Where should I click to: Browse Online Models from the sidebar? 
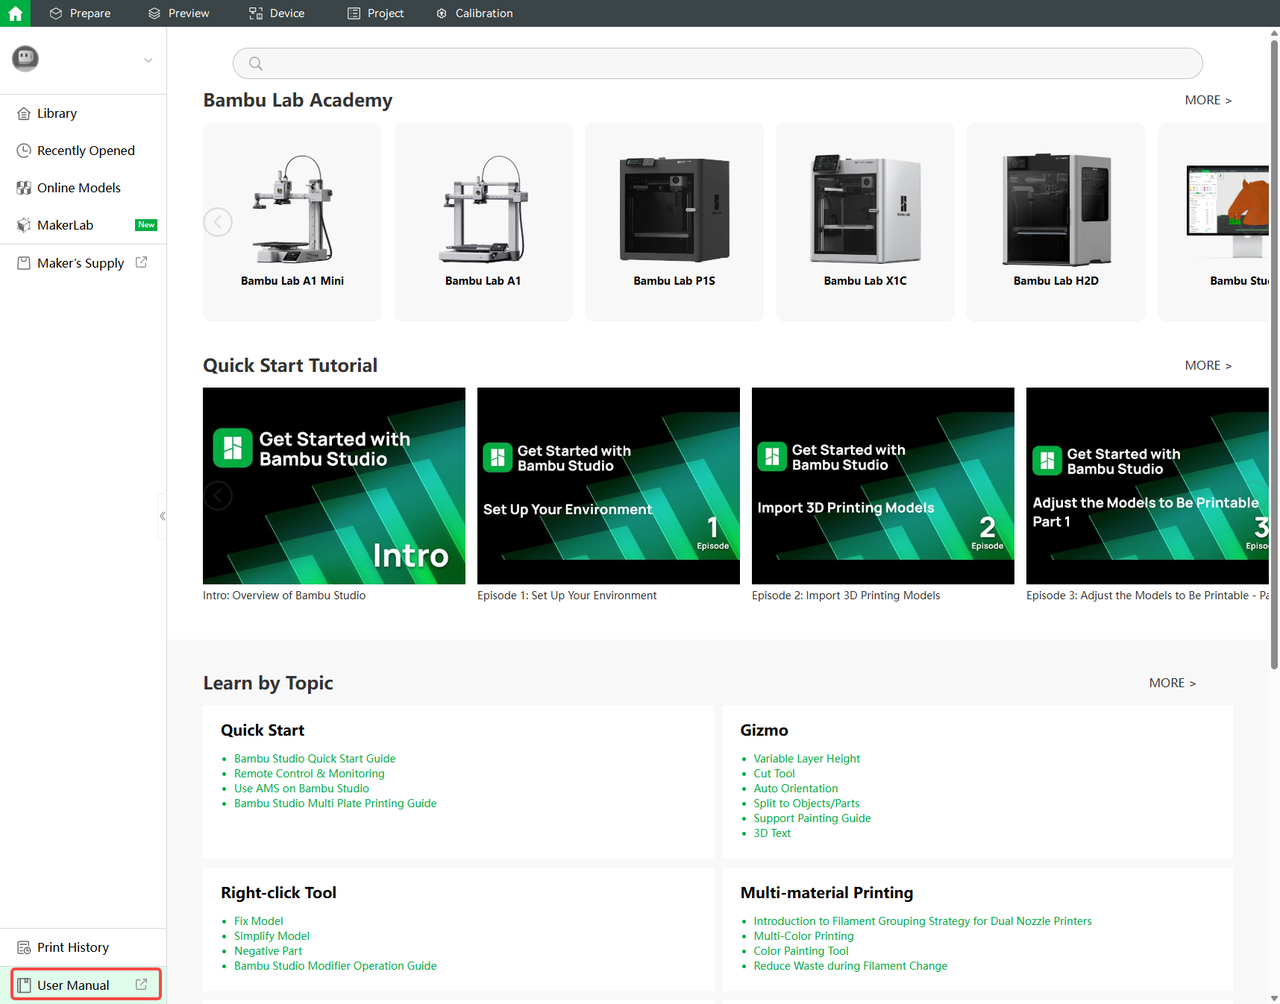tap(83, 188)
